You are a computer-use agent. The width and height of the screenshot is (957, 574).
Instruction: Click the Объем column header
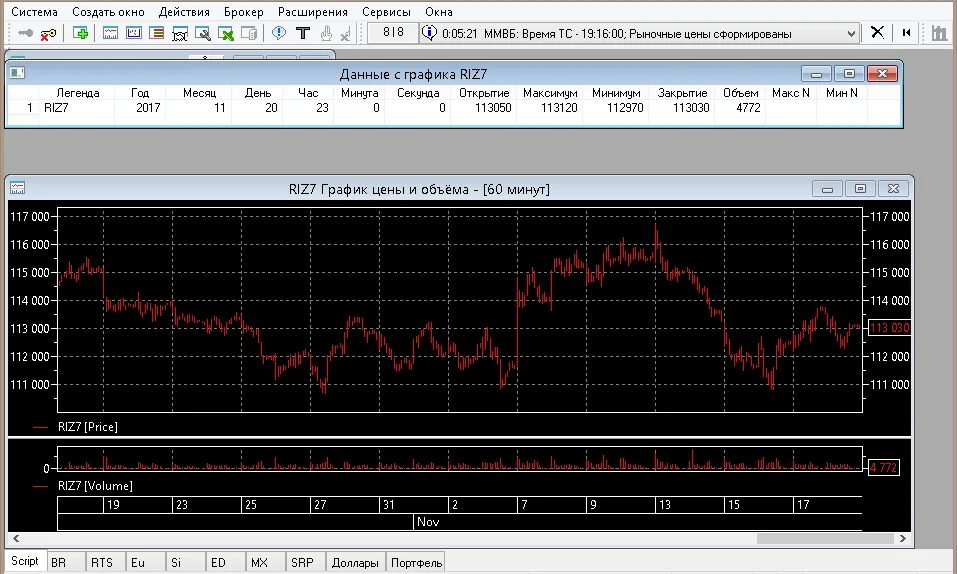[740, 93]
